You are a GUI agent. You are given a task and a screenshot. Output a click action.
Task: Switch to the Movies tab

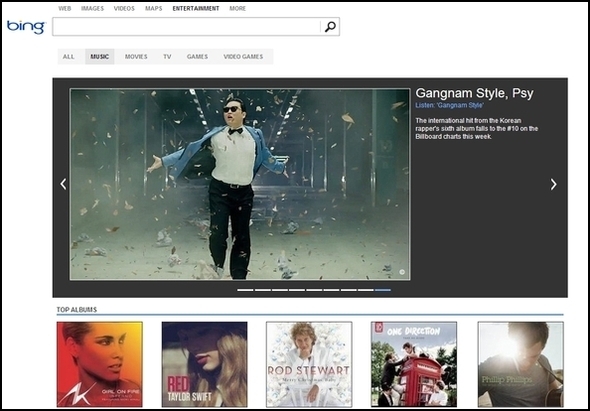click(x=136, y=56)
